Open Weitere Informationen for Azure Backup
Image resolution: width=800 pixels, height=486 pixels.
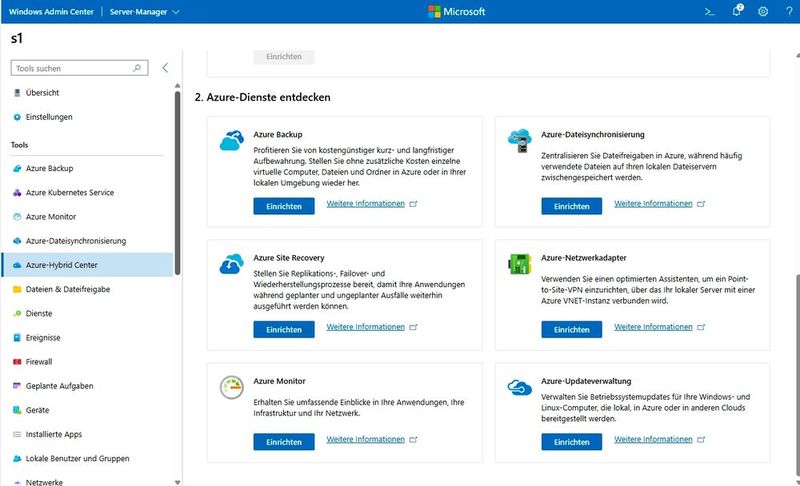pyautogui.click(x=365, y=203)
